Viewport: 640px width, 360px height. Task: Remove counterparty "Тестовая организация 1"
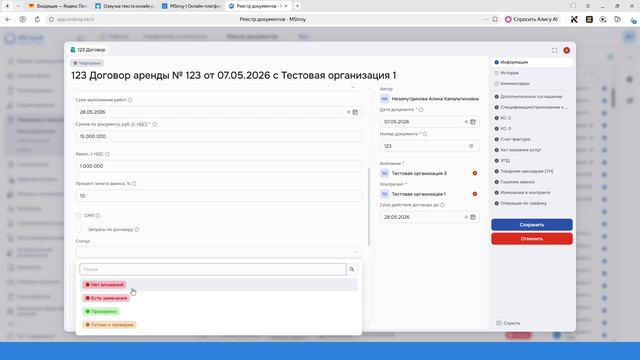(x=475, y=194)
